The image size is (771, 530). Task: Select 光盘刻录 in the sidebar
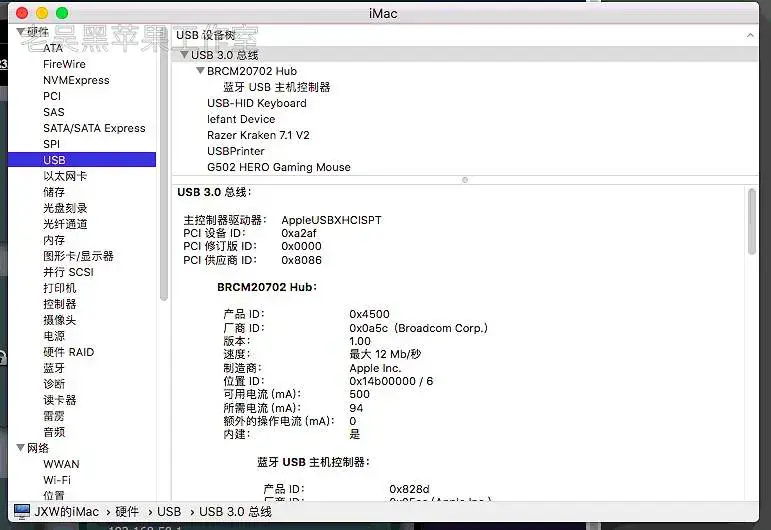click(65, 208)
